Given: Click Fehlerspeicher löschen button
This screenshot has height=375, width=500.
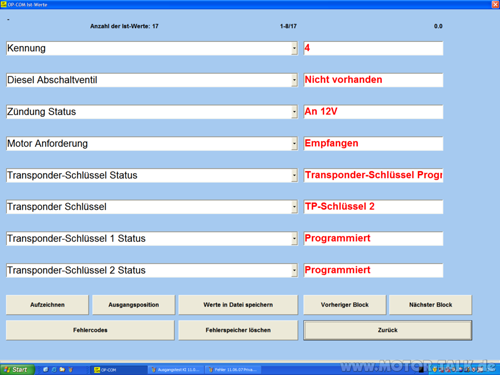Looking at the screenshot, I should pos(238,330).
